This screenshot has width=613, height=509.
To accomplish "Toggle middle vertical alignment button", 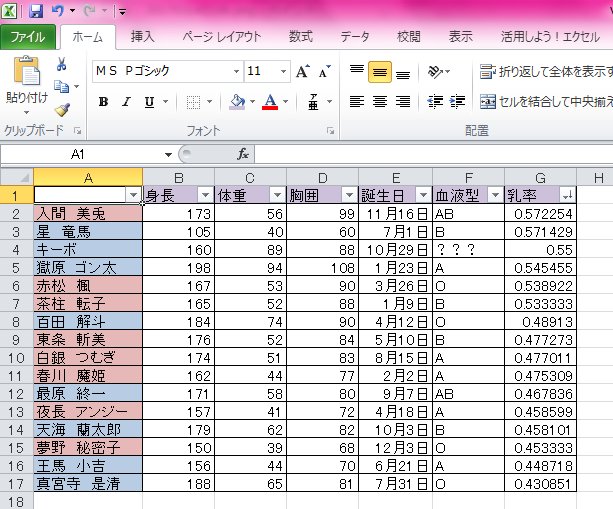I will [x=379, y=71].
